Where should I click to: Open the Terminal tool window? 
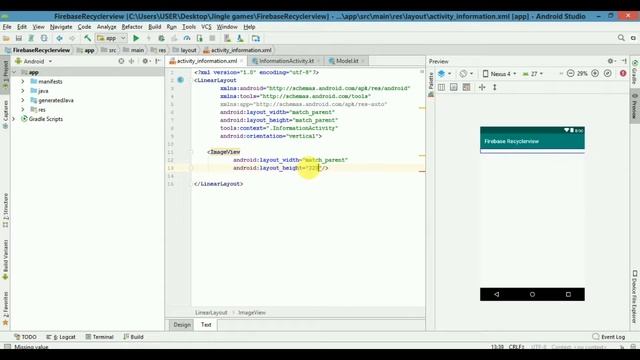point(99,337)
